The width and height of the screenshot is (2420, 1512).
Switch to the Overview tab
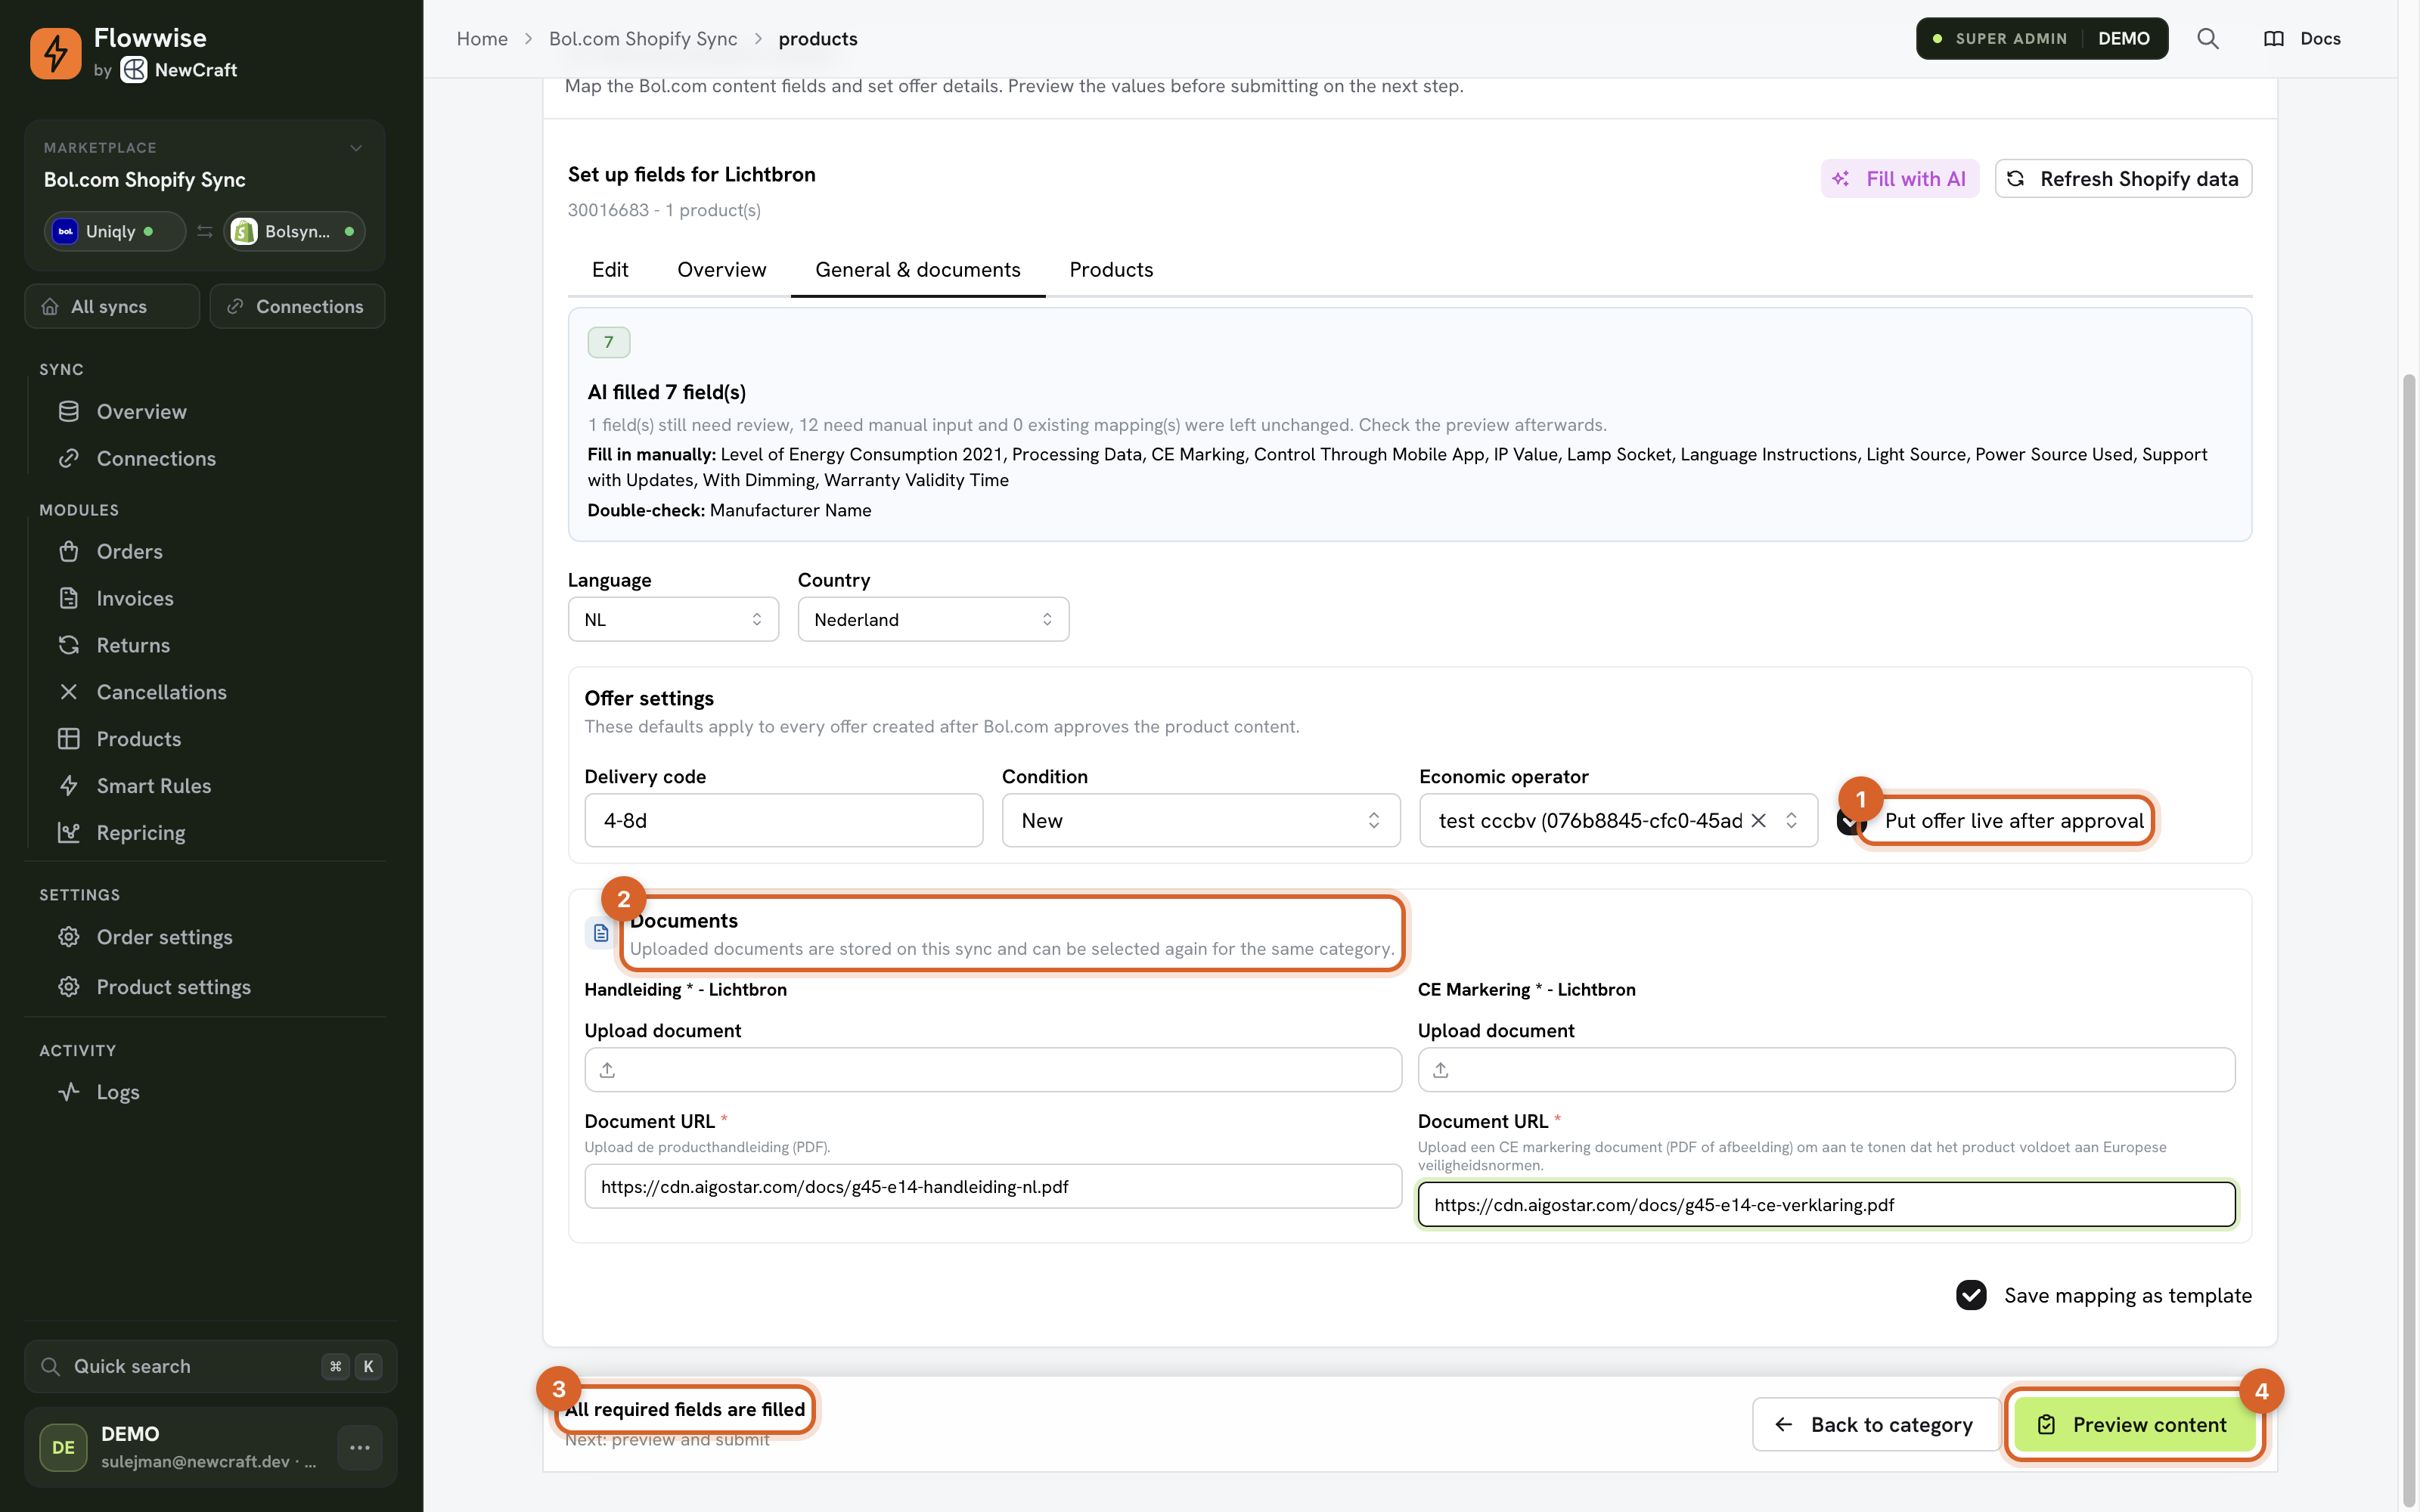click(x=722, y=270)
